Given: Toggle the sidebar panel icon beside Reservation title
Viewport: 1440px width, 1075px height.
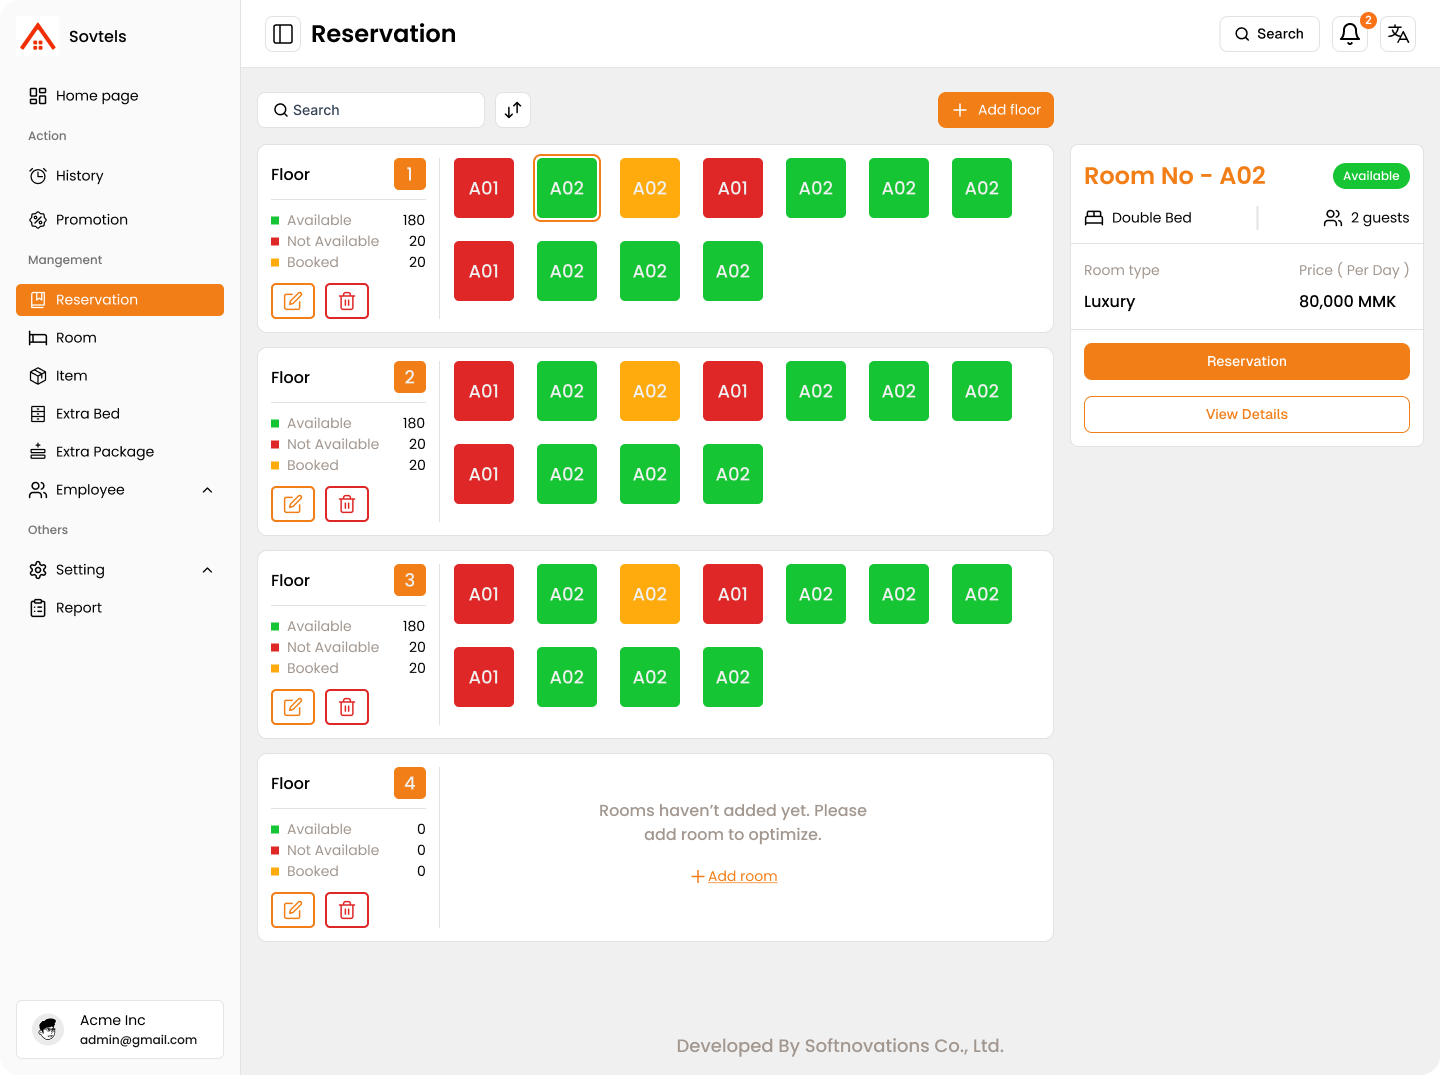Looking at the screenshot, I should pos(283,34).
